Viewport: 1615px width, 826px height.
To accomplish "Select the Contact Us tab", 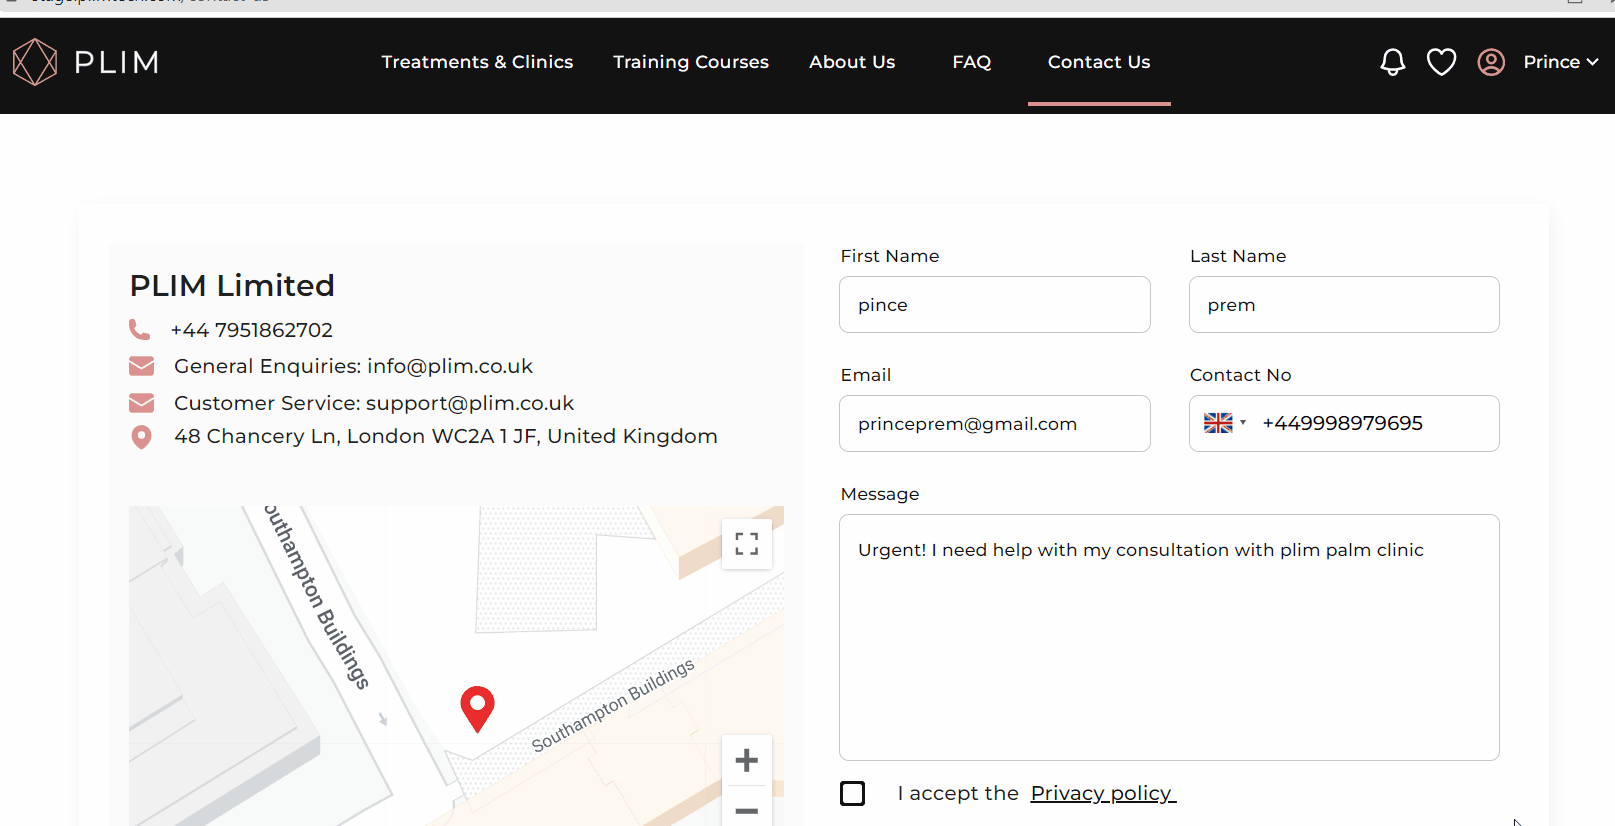I will [1099, 62].
